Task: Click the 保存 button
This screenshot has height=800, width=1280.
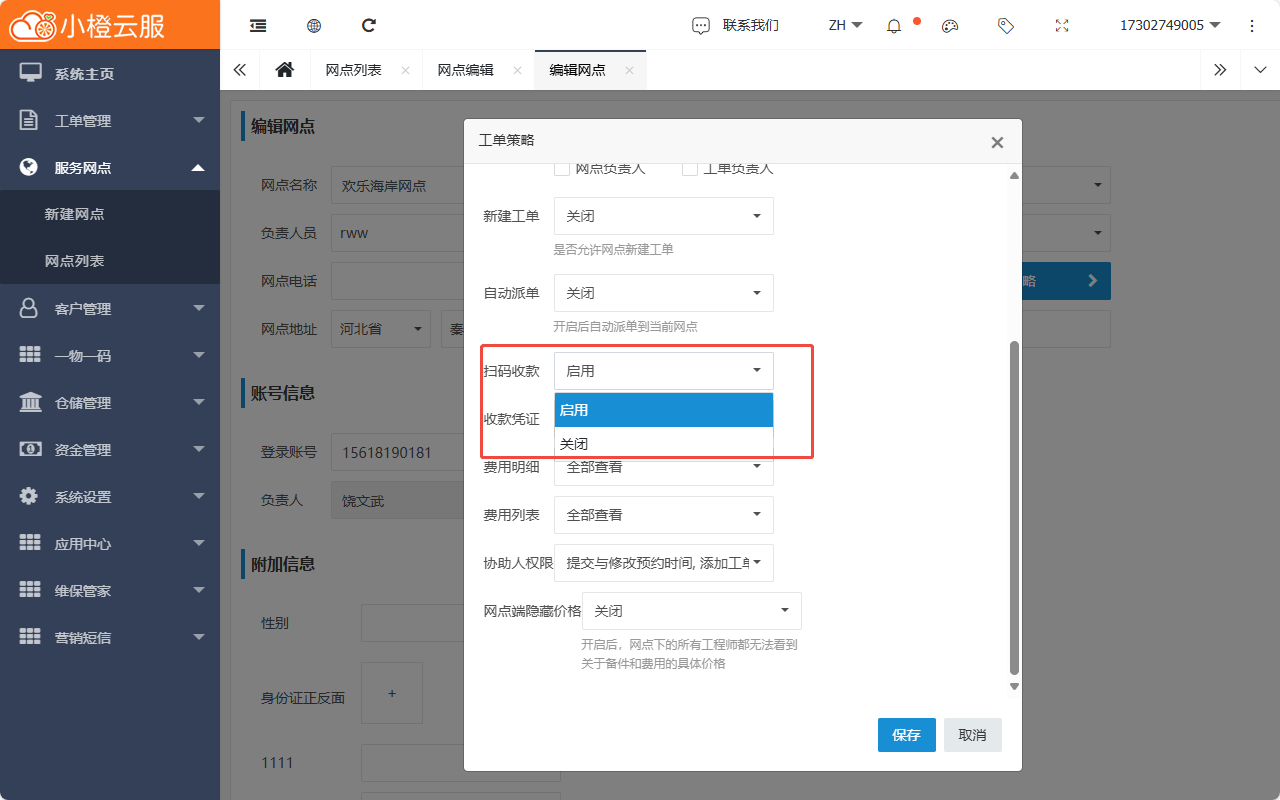Action: click(906, 735)
